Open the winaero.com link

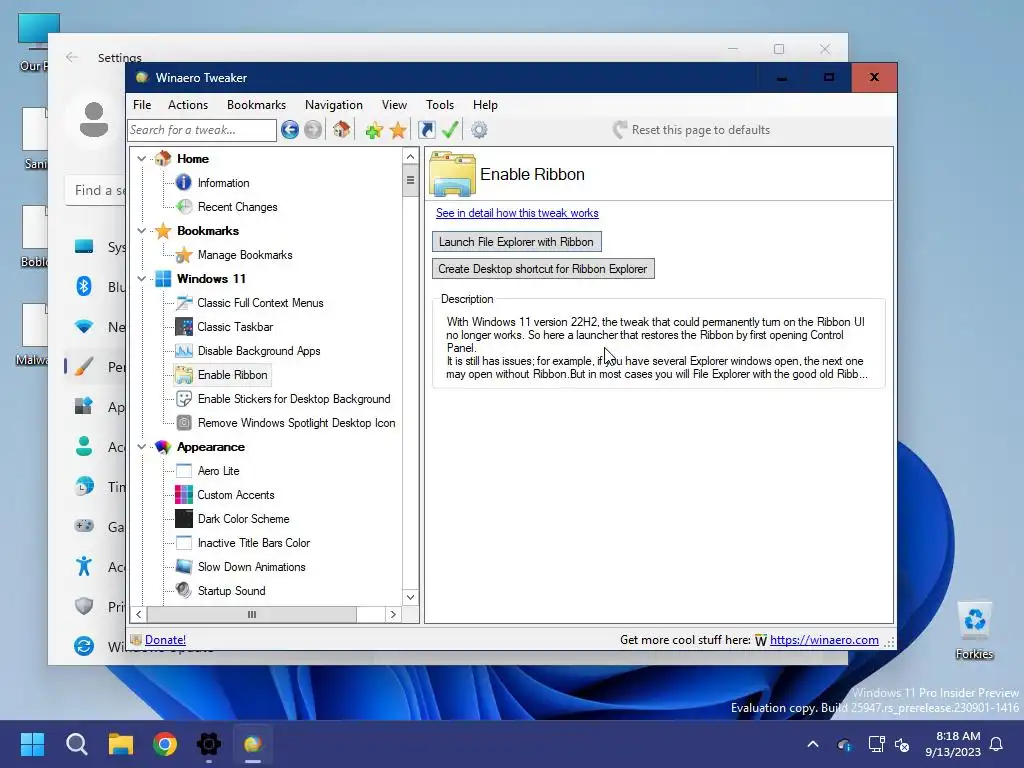(824, 640)
